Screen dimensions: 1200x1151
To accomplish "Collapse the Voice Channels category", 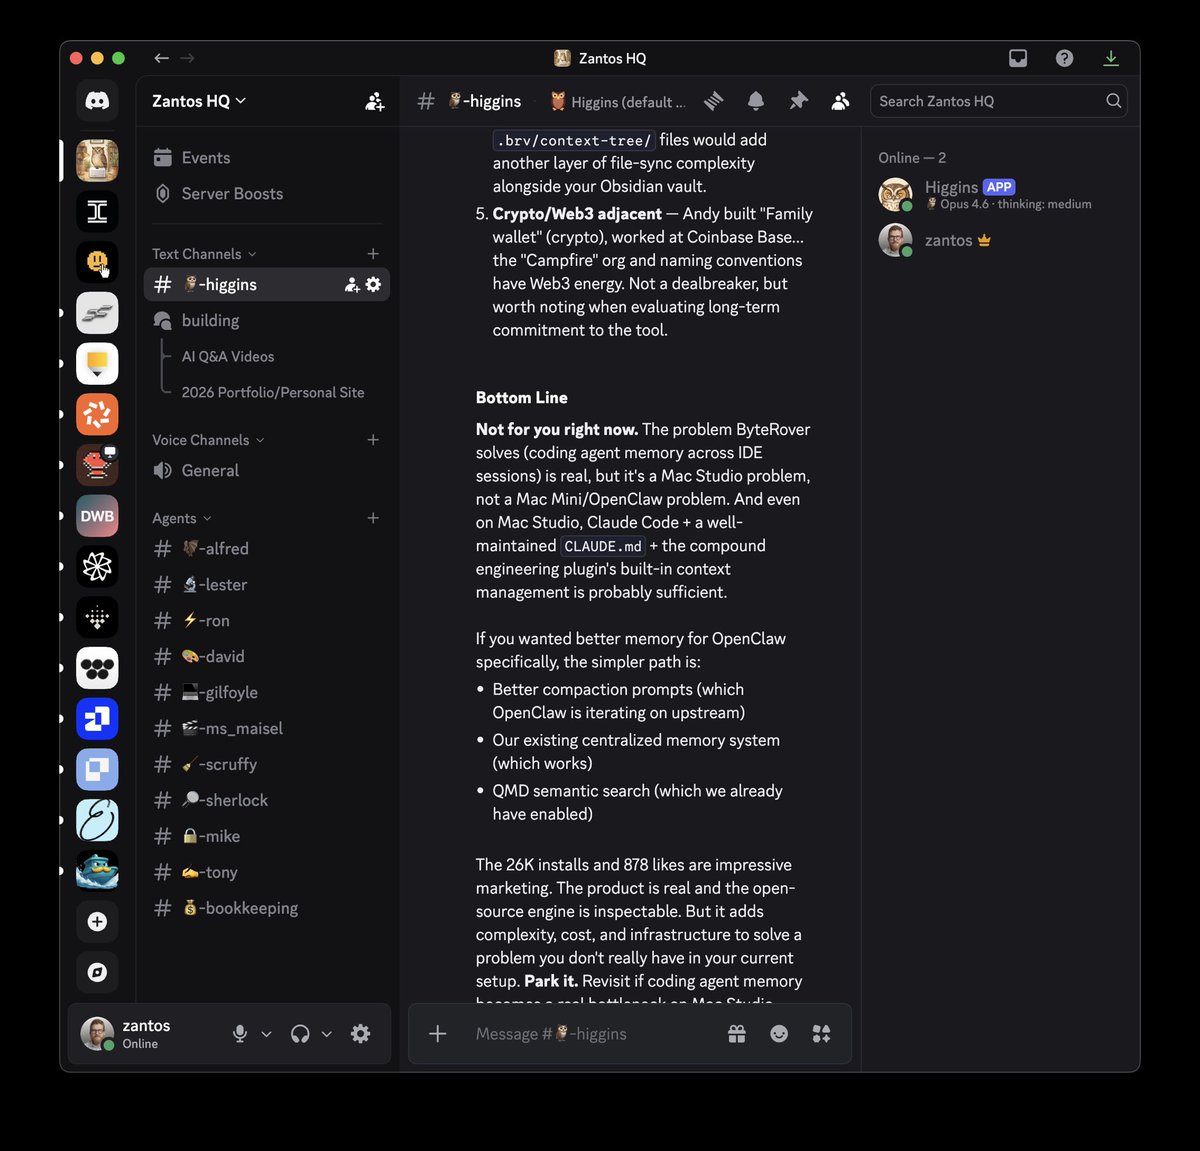I will (208, 440).
